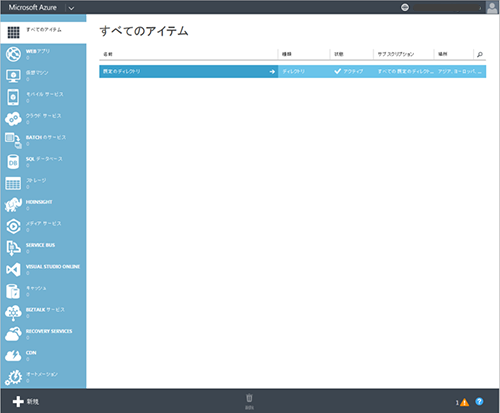Click the globe language icon in header
Image resolution: width=500 pixels, height=413 pixels.
coord(405,7)
